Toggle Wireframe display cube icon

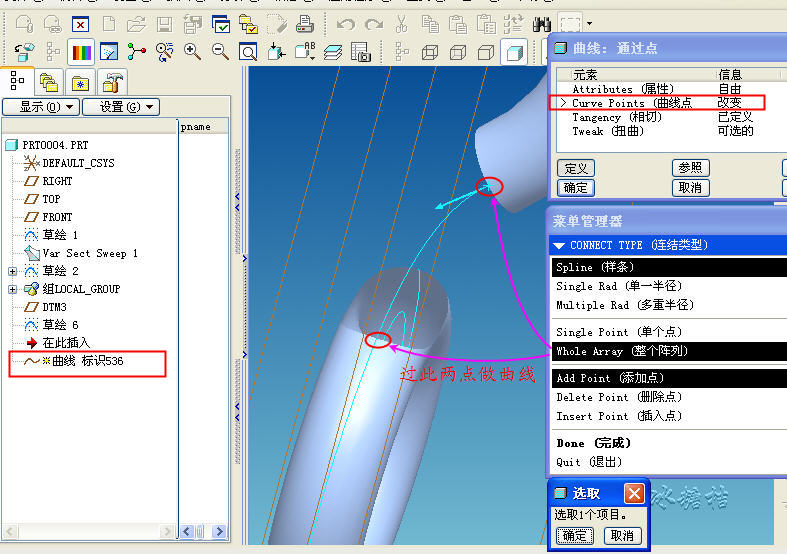[x=430, y=52]
